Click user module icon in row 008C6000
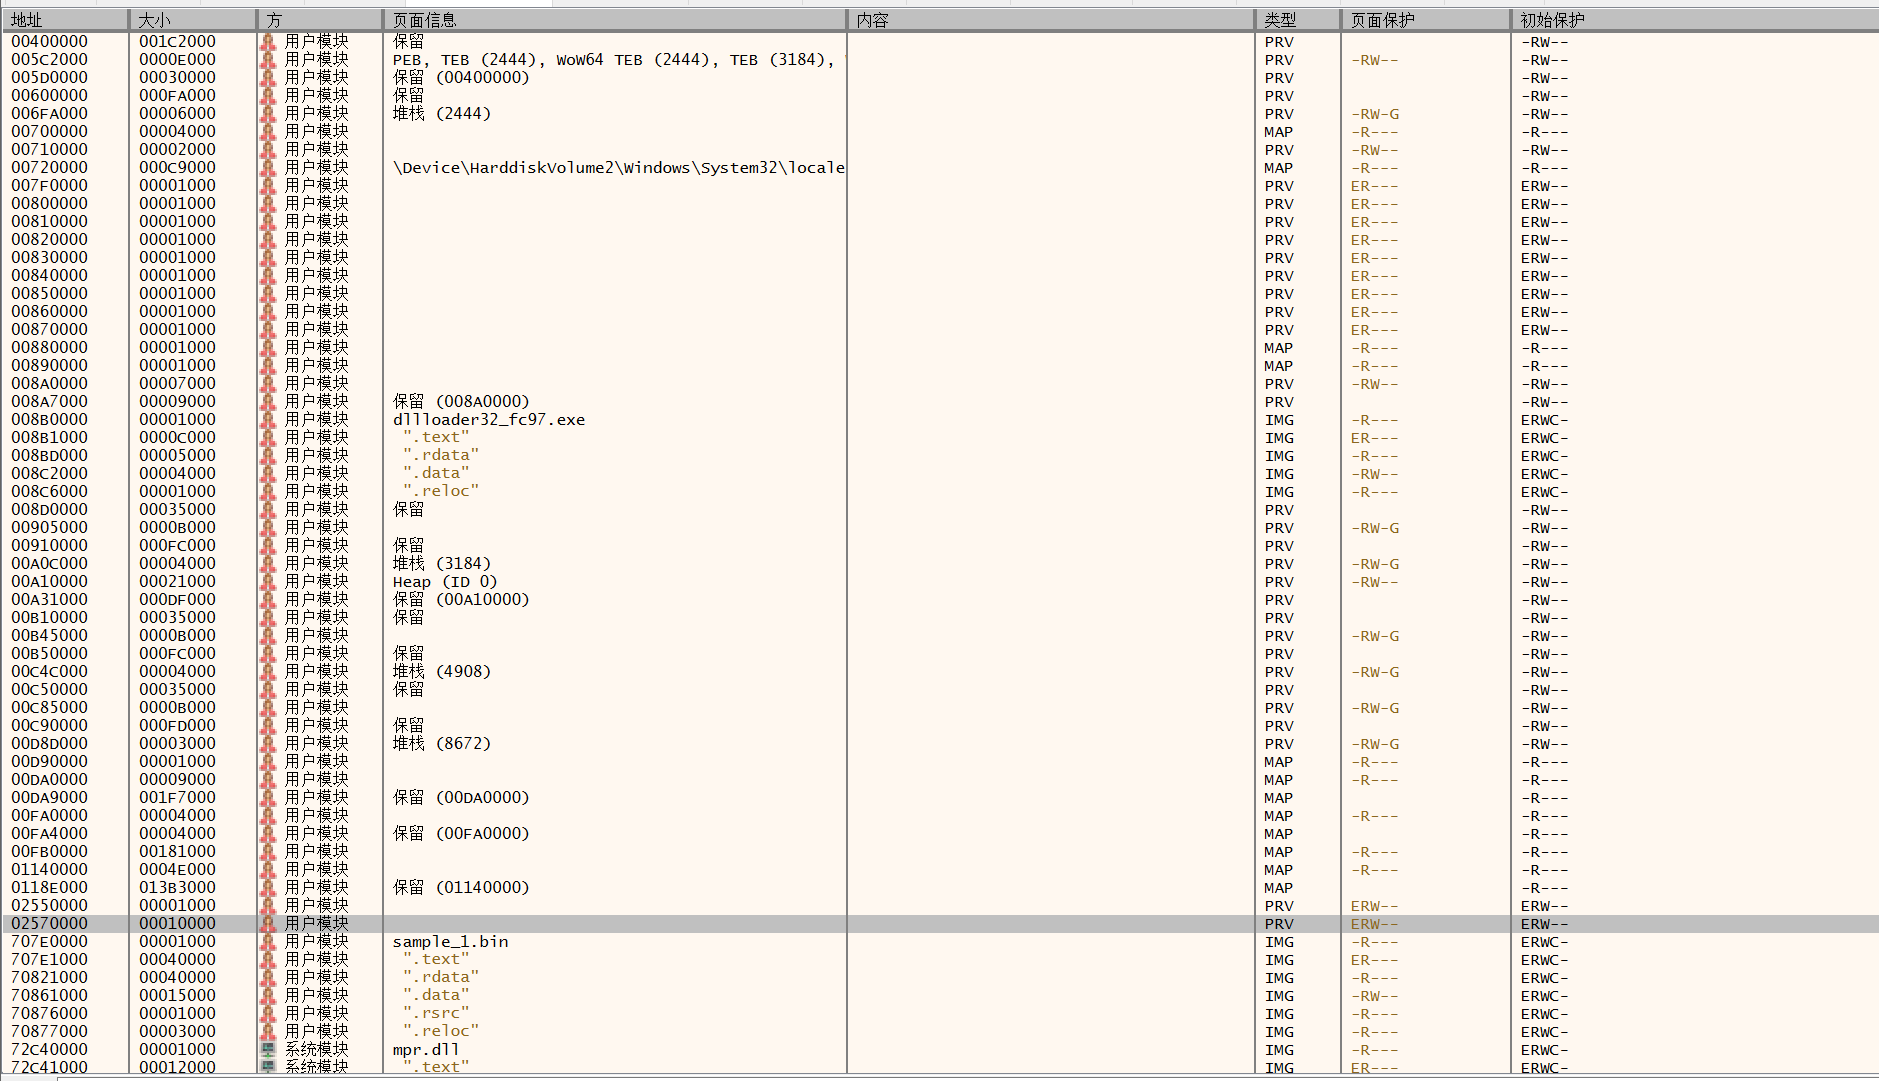 [x=268, y=492]
